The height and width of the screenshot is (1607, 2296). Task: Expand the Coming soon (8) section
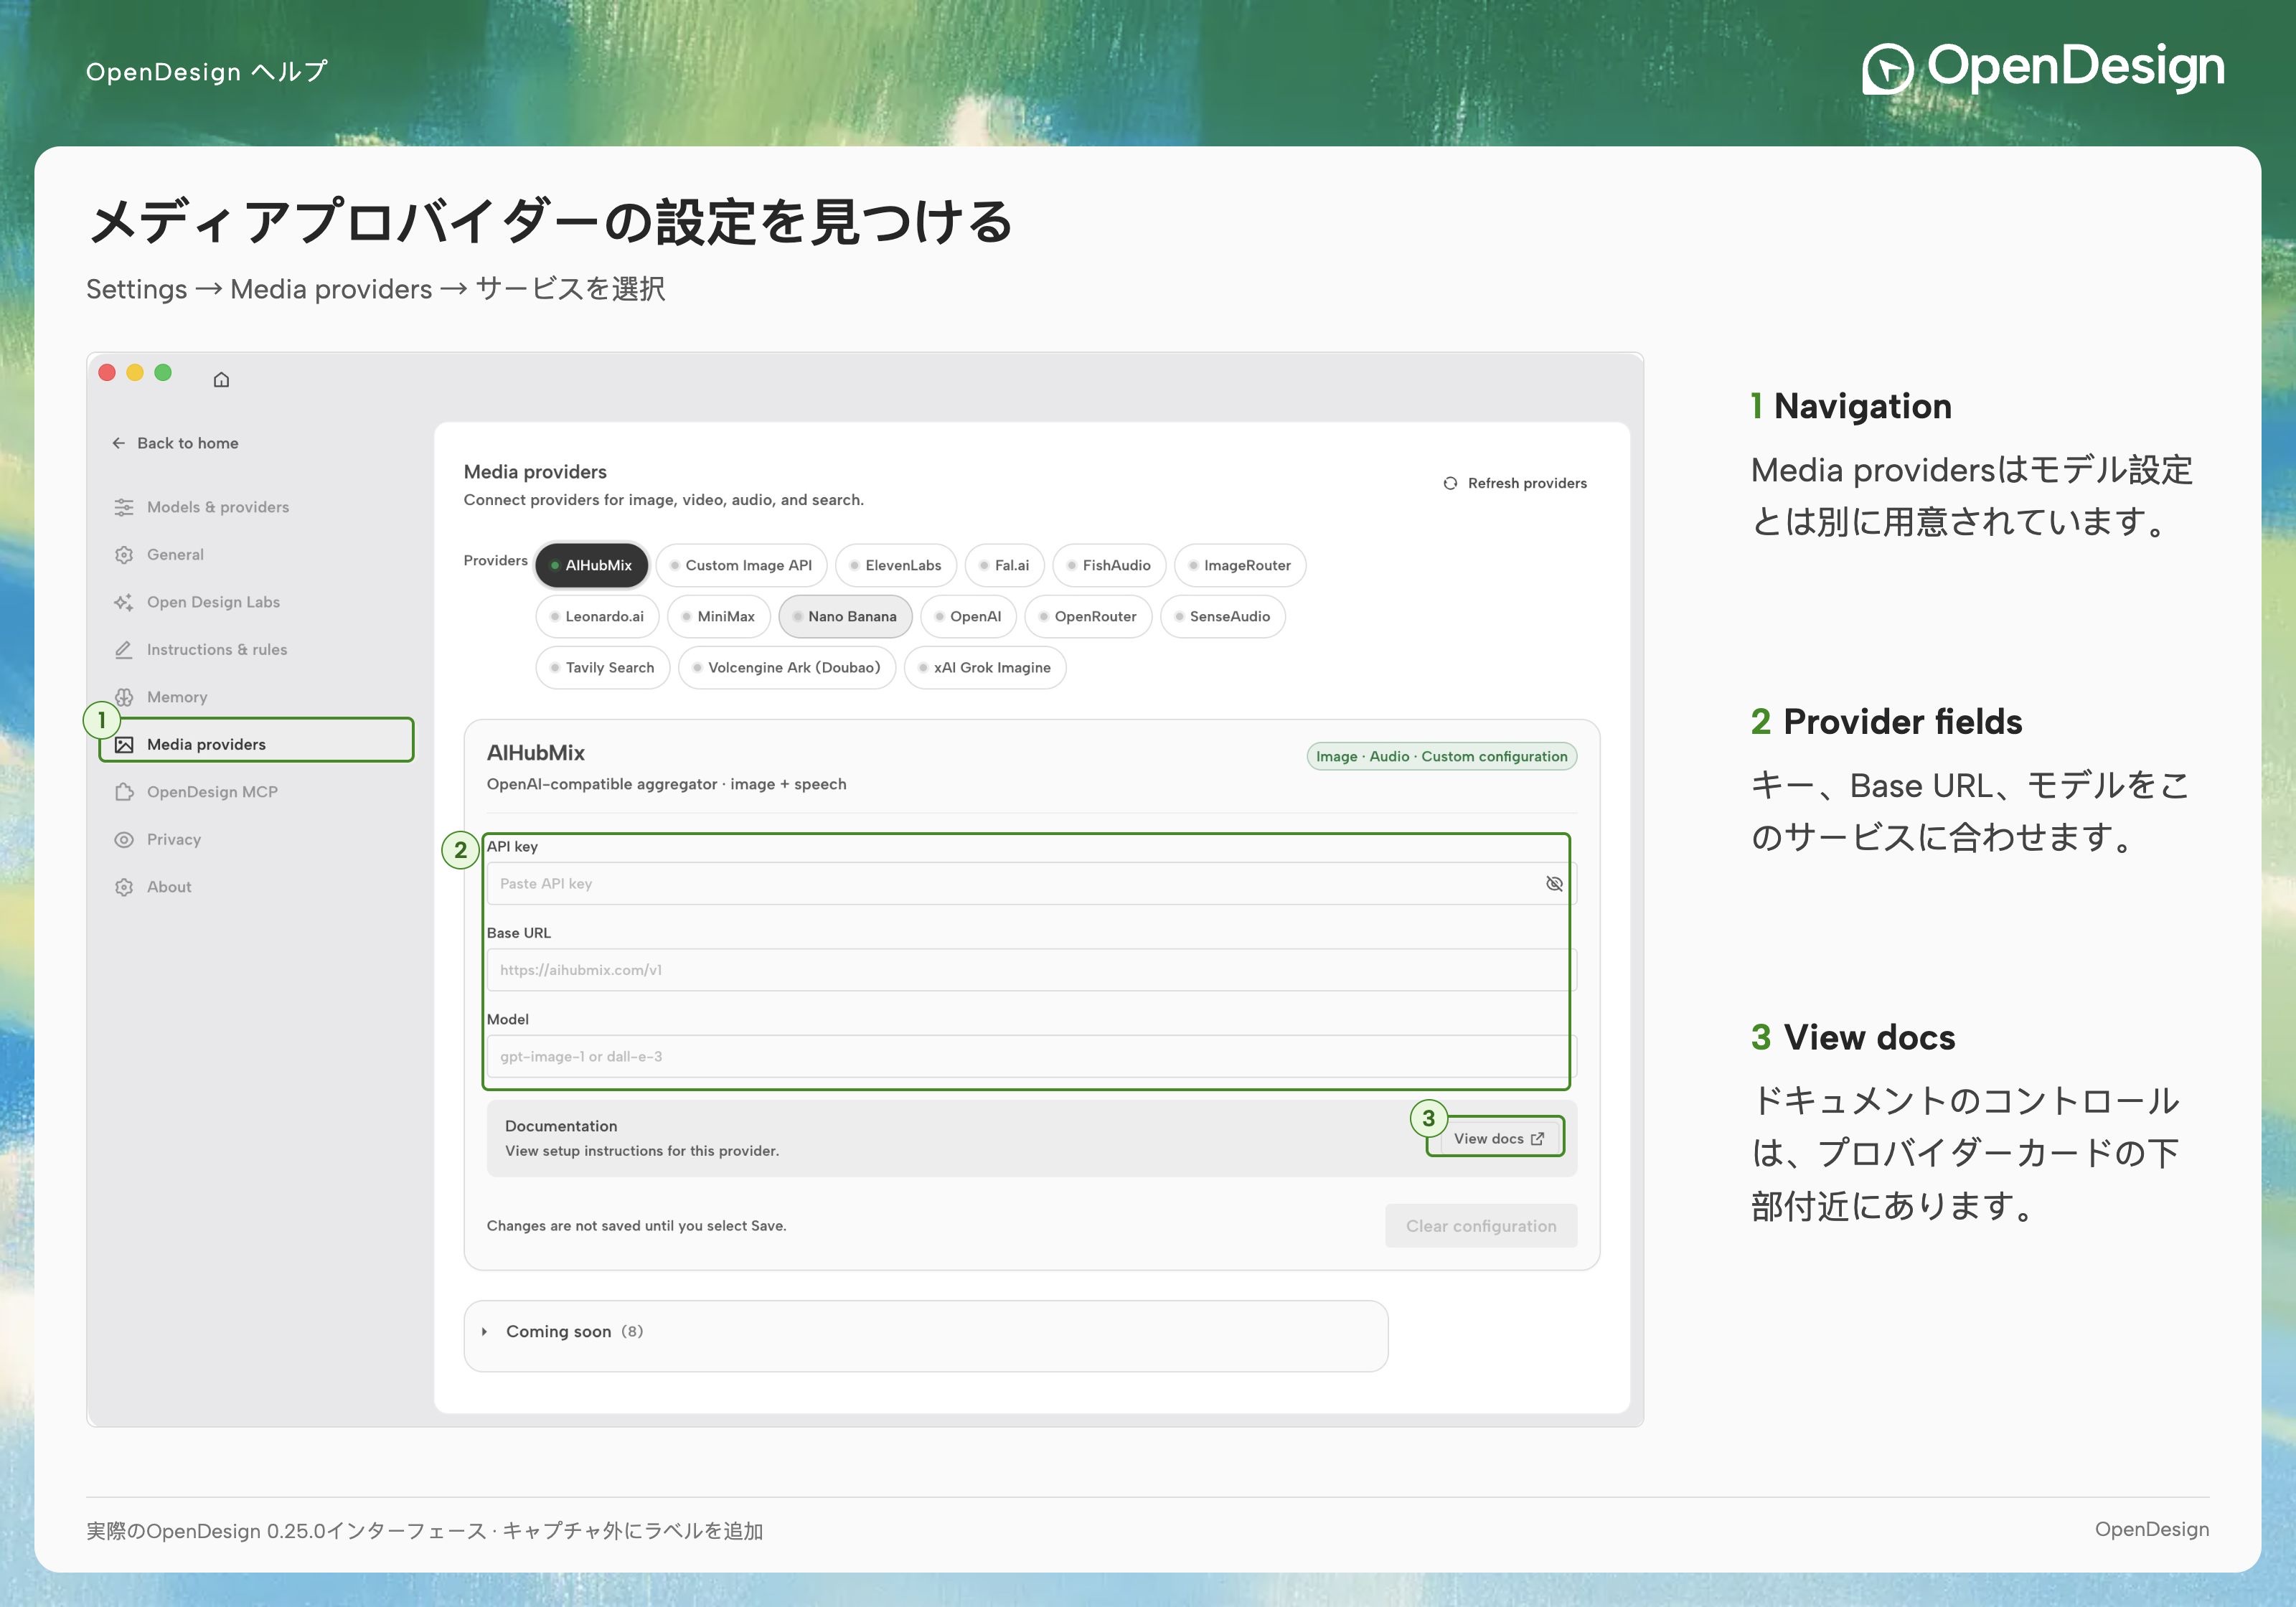pyautogui.click(x=926, y=1336)
